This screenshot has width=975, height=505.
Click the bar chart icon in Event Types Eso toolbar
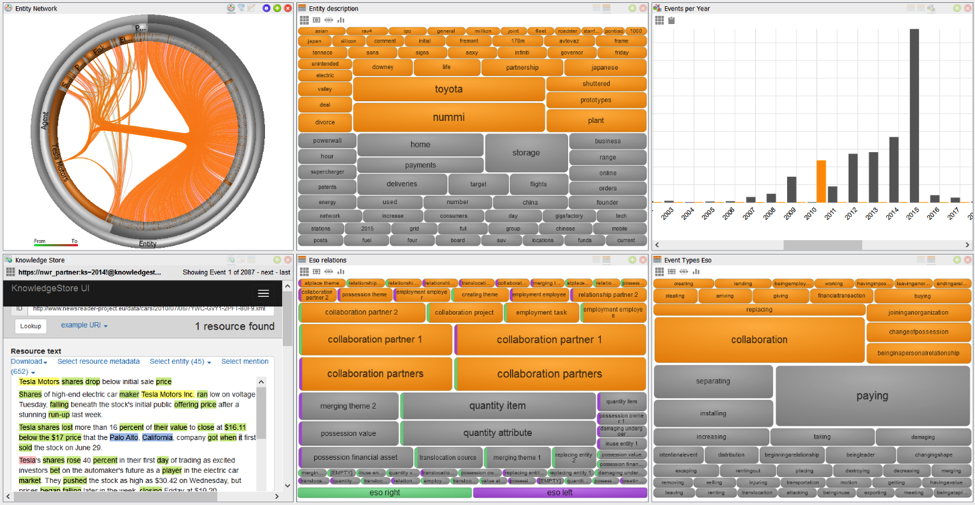tap(696, 271)
